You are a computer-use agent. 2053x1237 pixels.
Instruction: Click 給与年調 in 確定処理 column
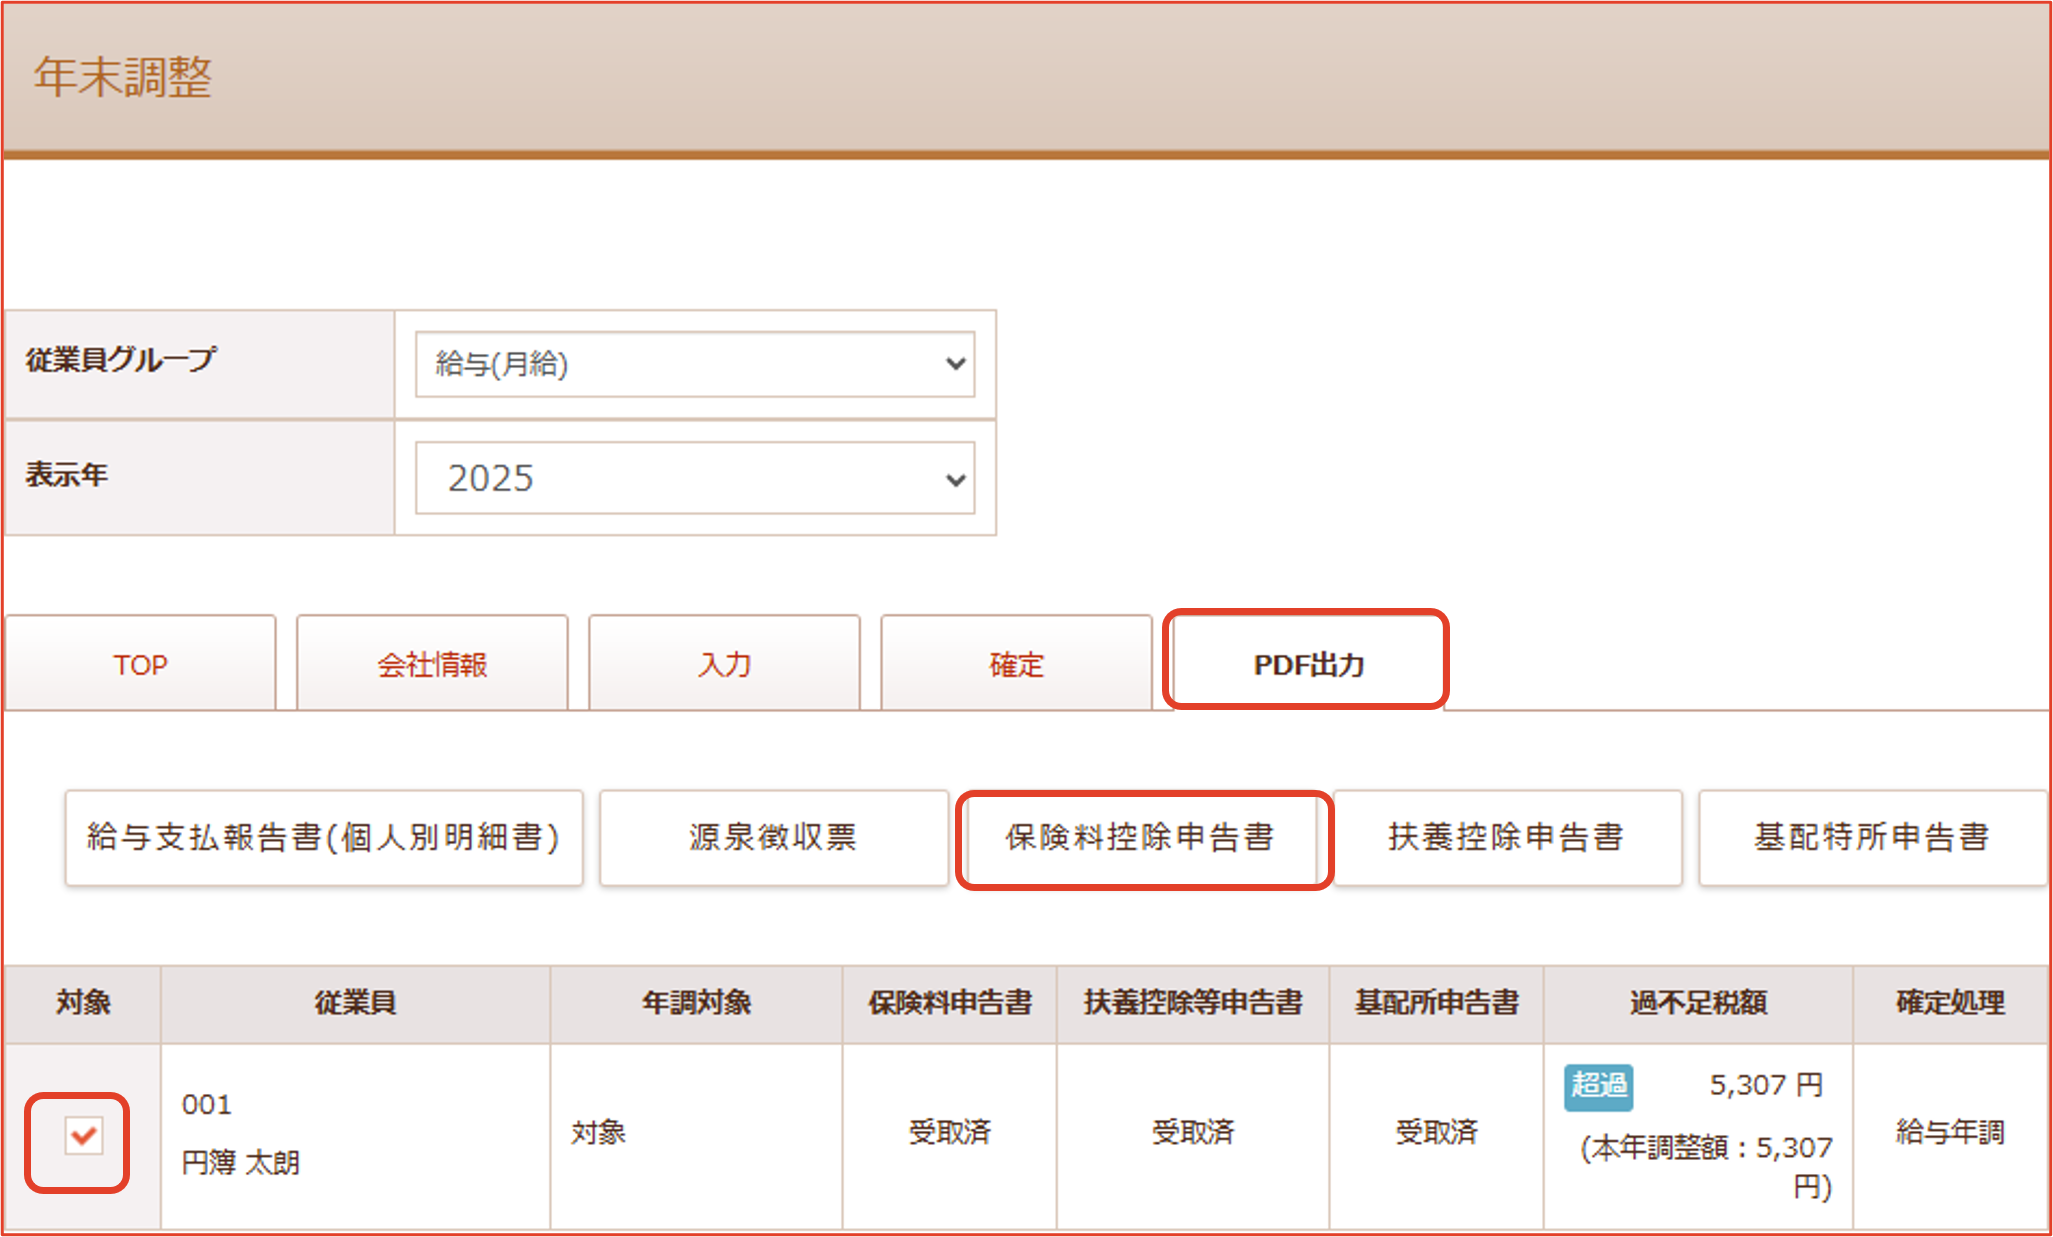(1949, 1132)
